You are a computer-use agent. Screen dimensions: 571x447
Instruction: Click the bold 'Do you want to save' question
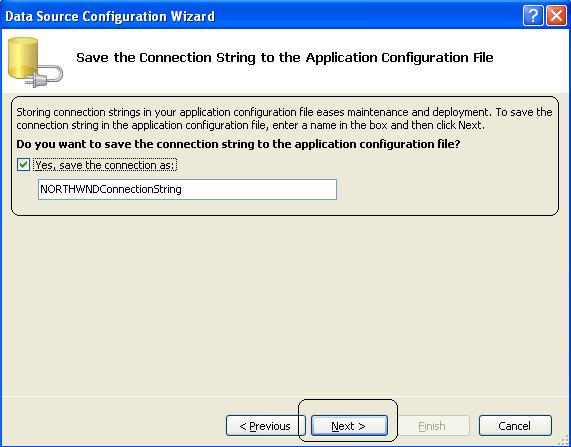pyautogui.click(x=239, y=144)
